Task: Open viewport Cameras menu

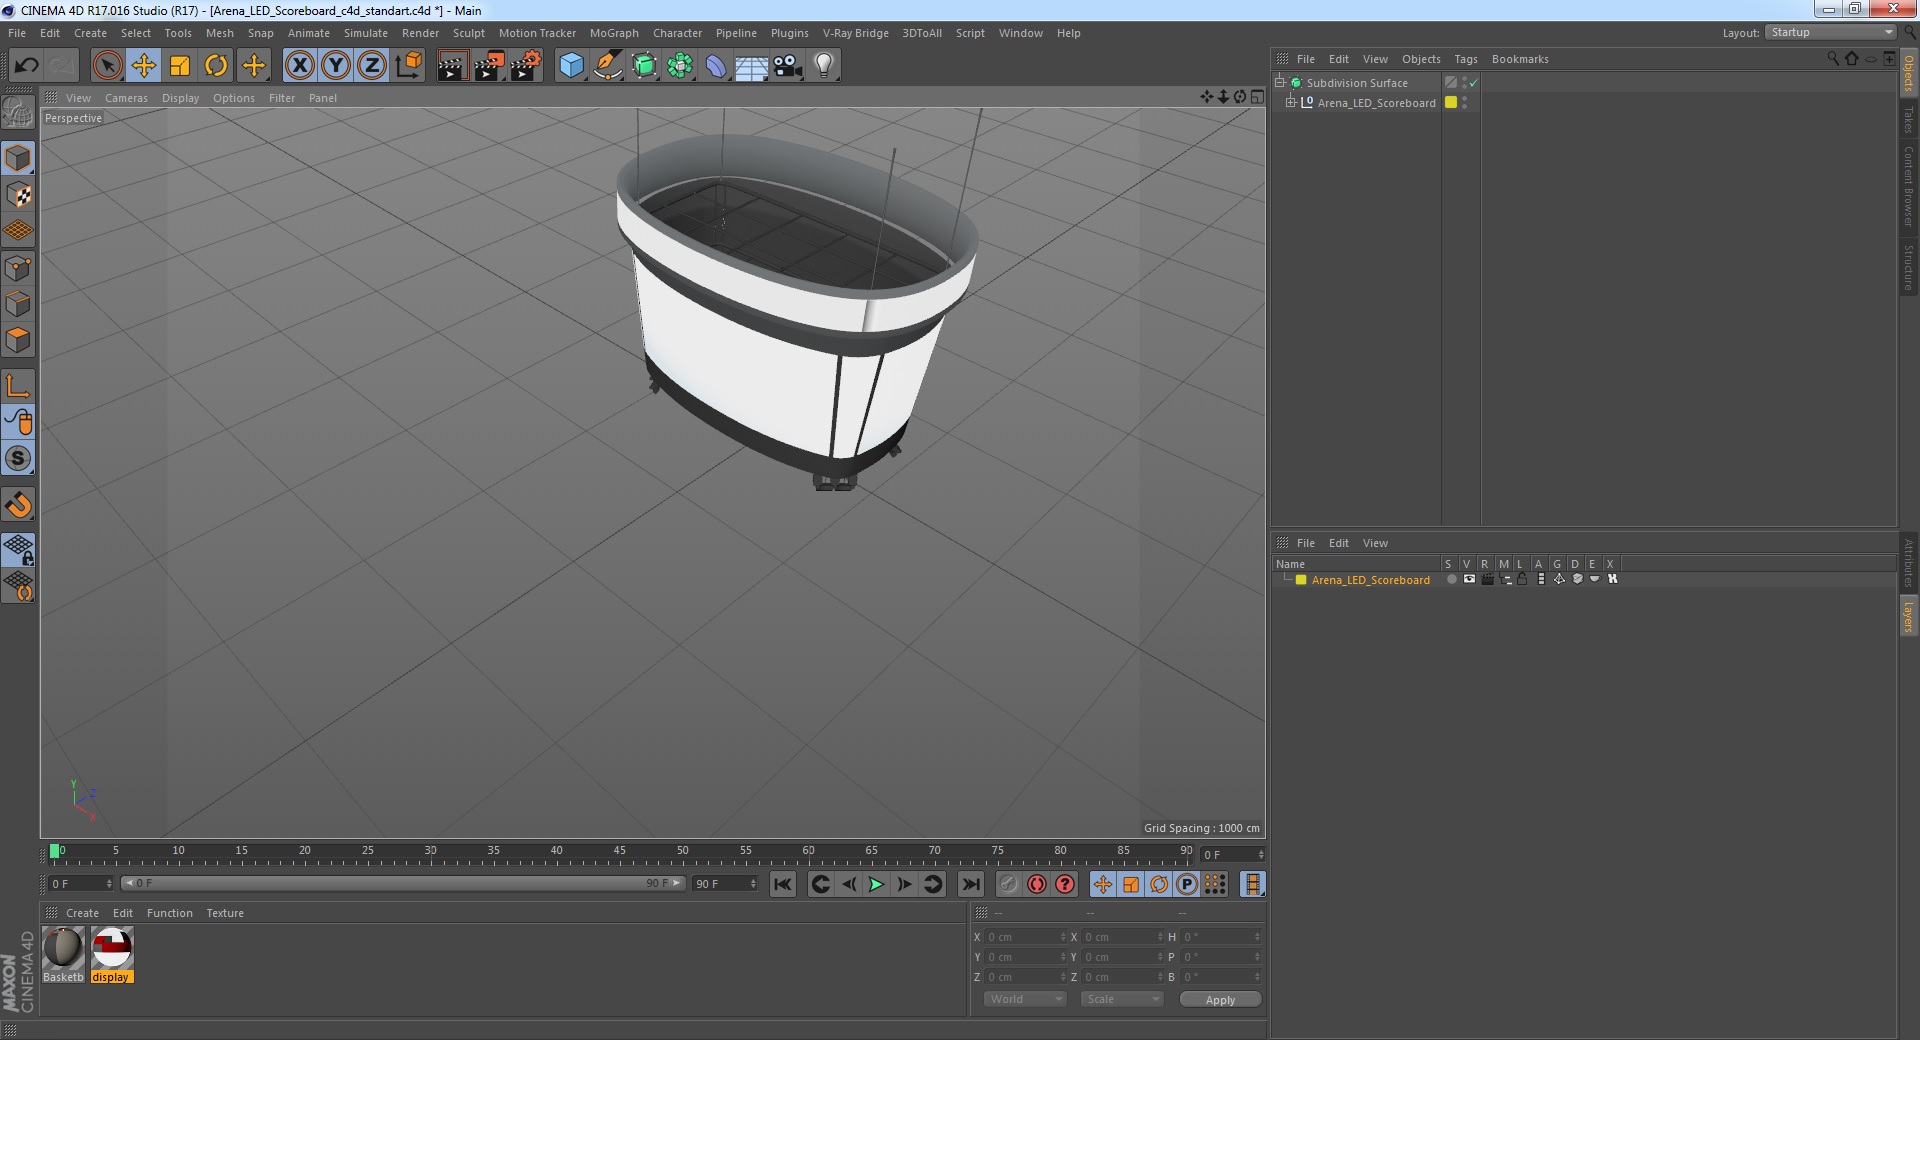Action: click(126, 98)
